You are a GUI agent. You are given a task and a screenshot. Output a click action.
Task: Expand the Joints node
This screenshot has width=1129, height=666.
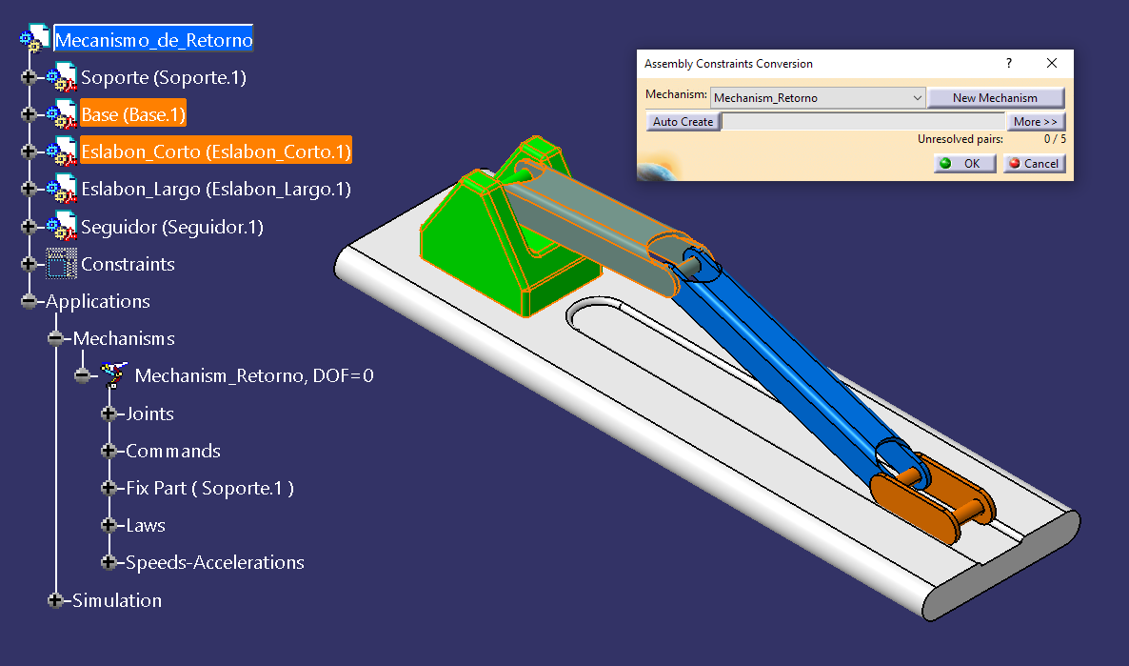coord(109,414)
